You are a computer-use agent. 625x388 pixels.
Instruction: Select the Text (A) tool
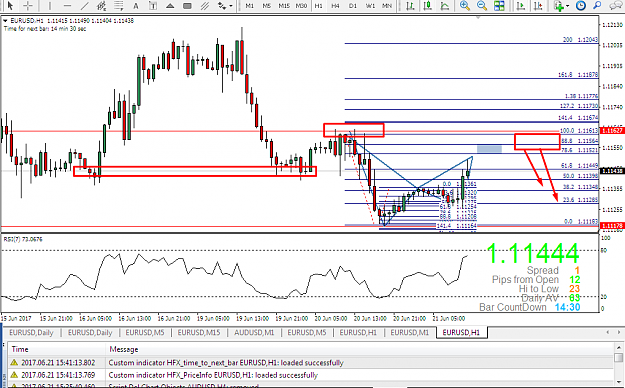(136, 6)
